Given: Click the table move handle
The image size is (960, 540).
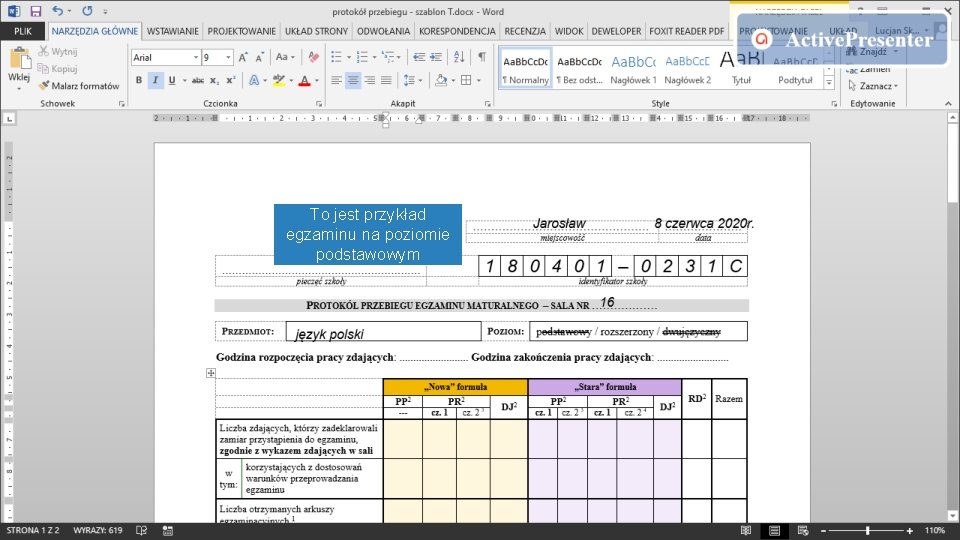Looking at the screenshot, I should pyautogui.click(x=211, y=373).
